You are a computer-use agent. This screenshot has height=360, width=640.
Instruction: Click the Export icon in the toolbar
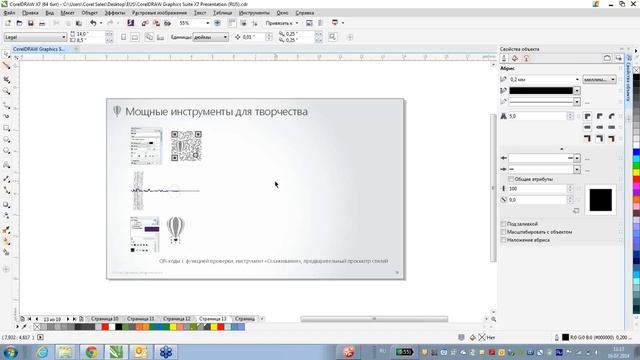pos(156,23)
